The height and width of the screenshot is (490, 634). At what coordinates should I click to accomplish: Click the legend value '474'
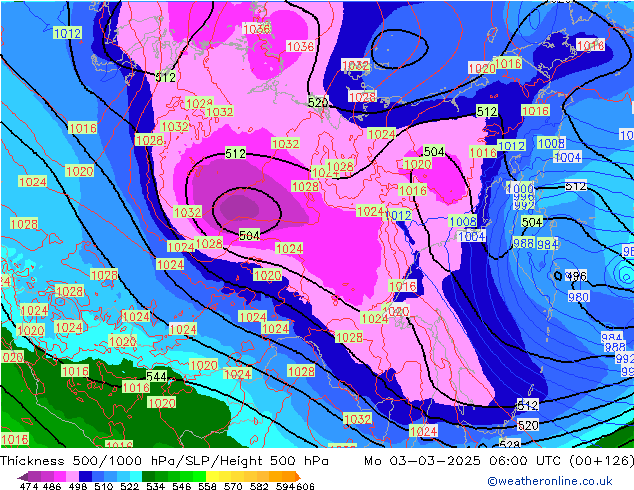click(29, 486)
